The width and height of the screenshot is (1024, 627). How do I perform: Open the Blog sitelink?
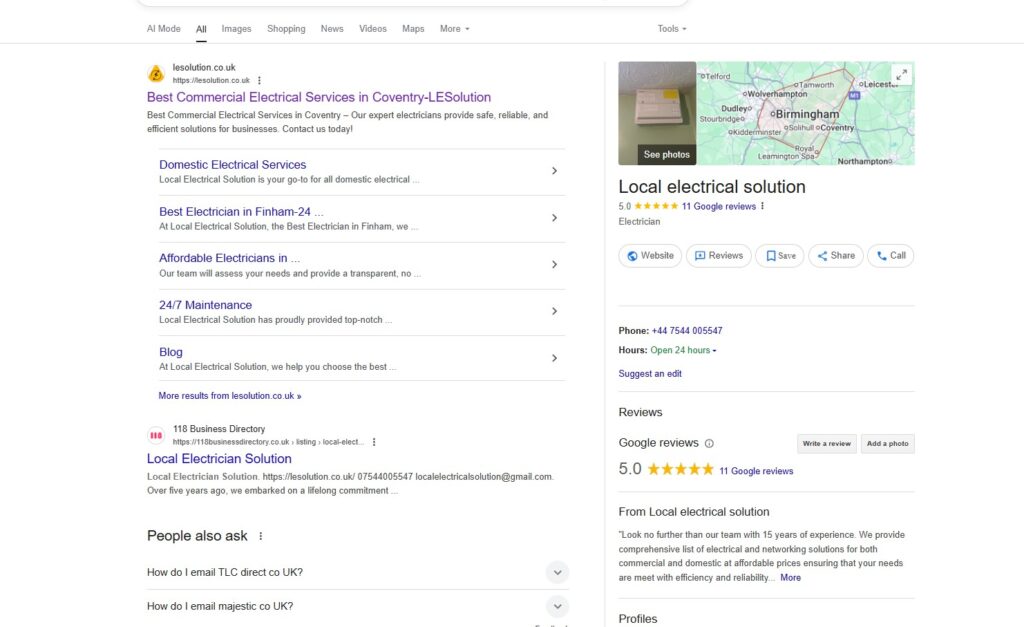pyautogui.click(x=170, y=352)
